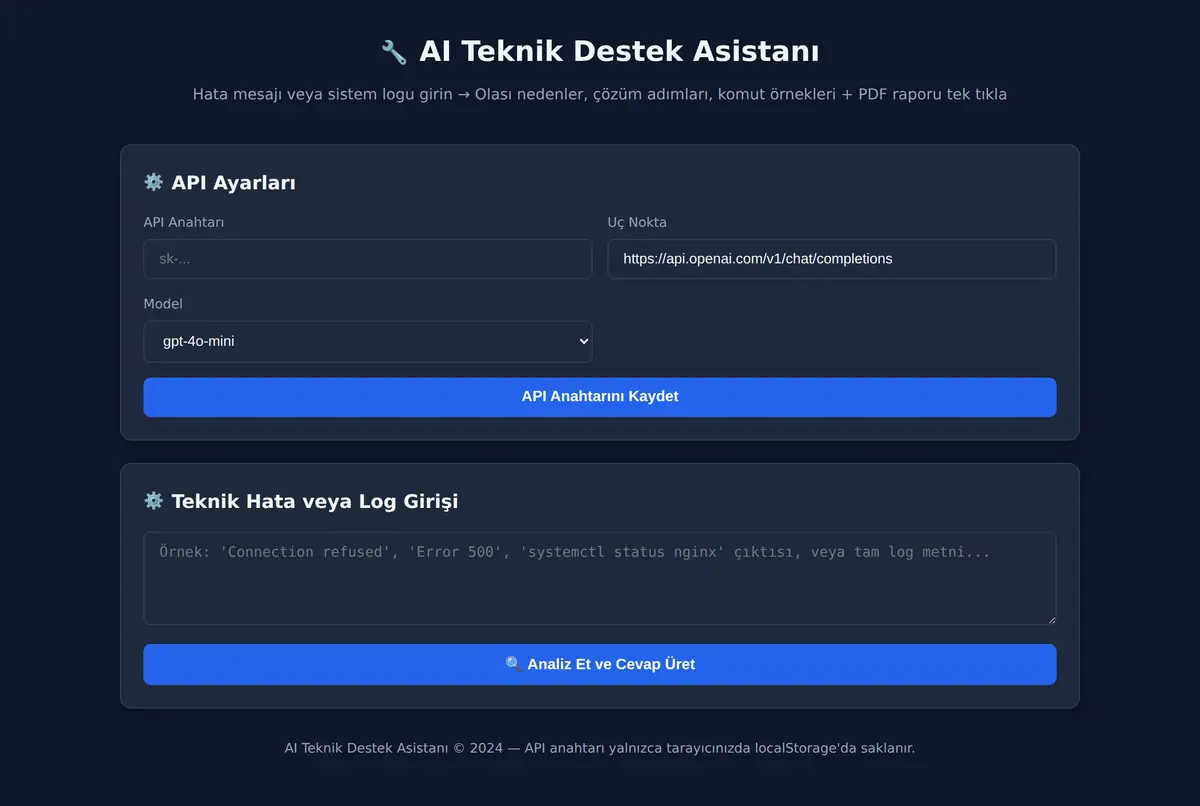Focus the API Anahtarı input field

tap(368, 259)
